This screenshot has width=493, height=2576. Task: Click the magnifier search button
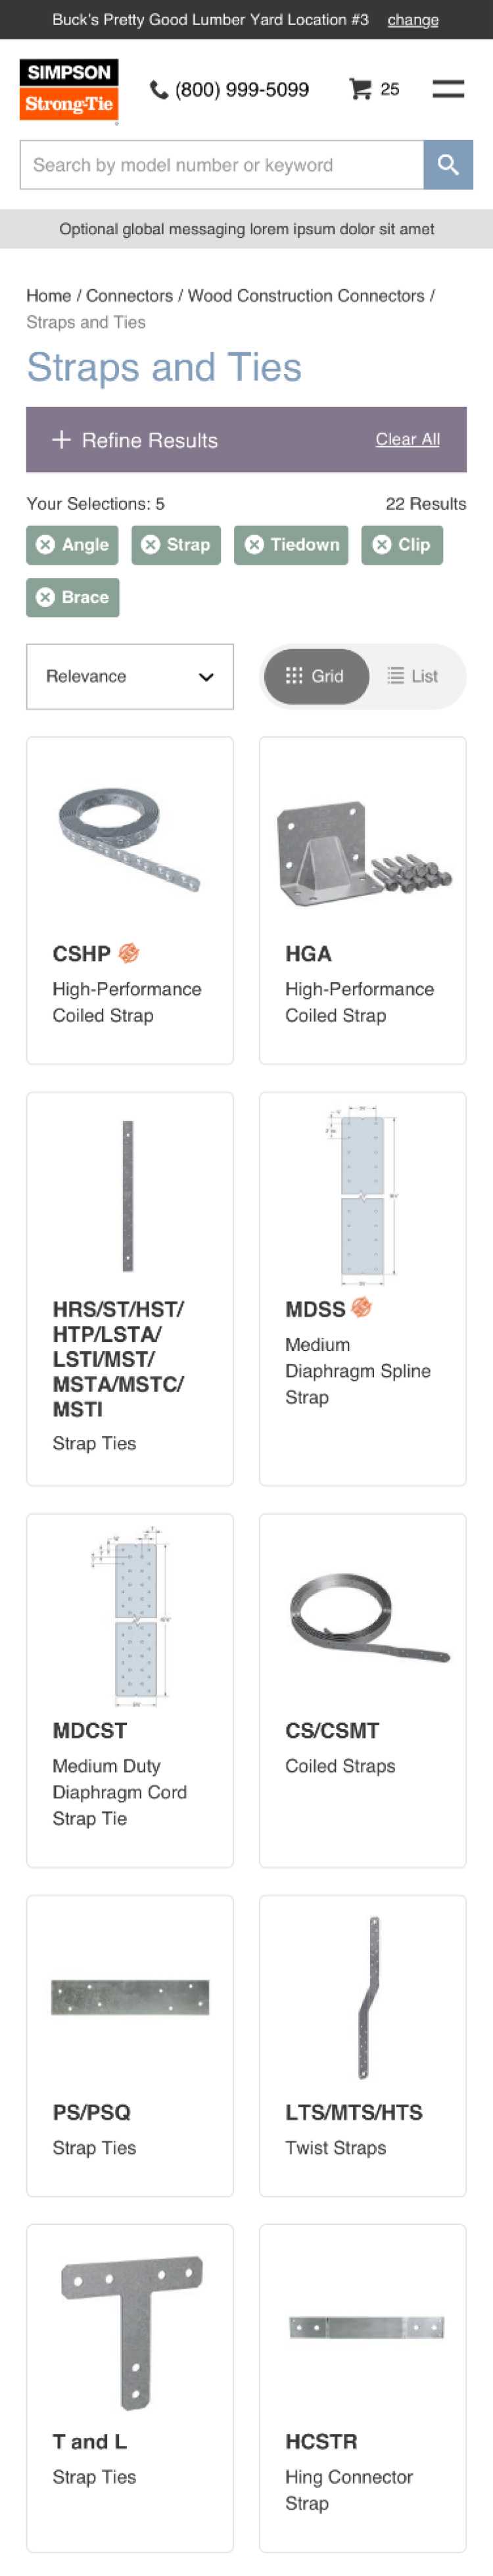pyautogui.click(x=447, y=165)
